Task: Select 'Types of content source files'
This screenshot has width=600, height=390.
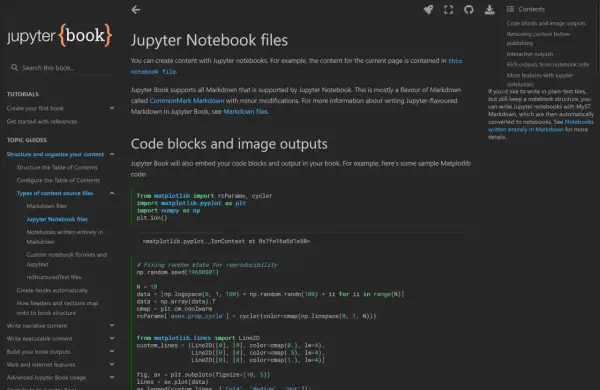Action: pyautogui.click(x=55, y=193)
